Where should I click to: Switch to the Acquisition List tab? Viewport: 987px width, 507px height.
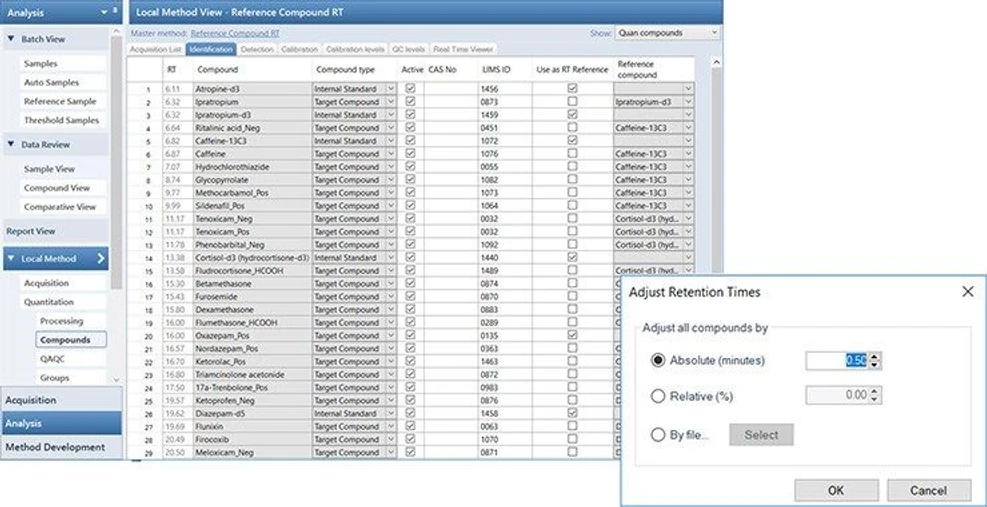156,48
